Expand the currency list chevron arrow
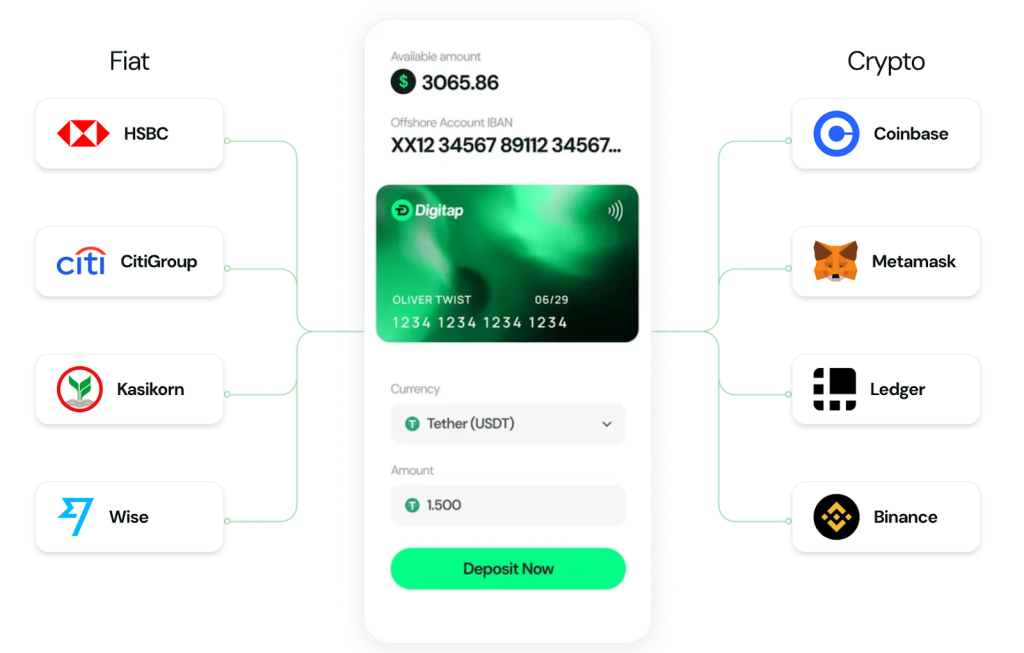Screen dimensions: 1024x653 tap(607, 424)
